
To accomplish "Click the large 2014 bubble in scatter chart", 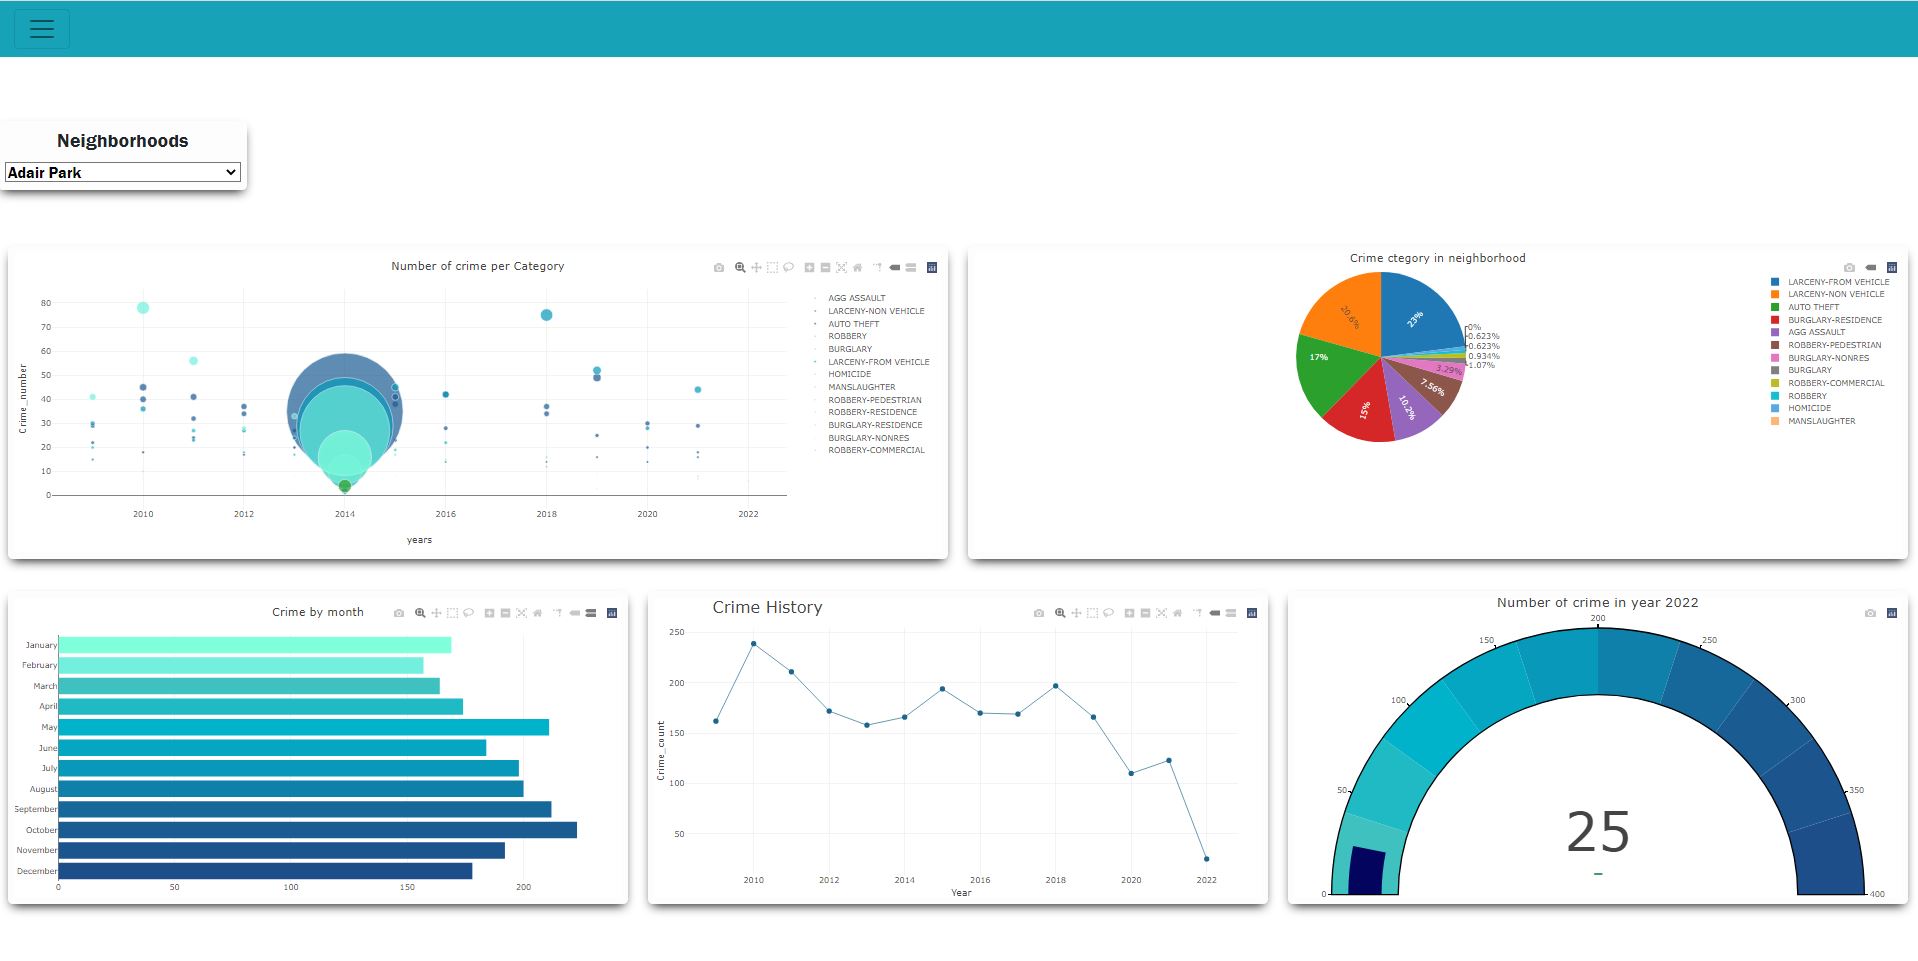I will coord(344,410).
